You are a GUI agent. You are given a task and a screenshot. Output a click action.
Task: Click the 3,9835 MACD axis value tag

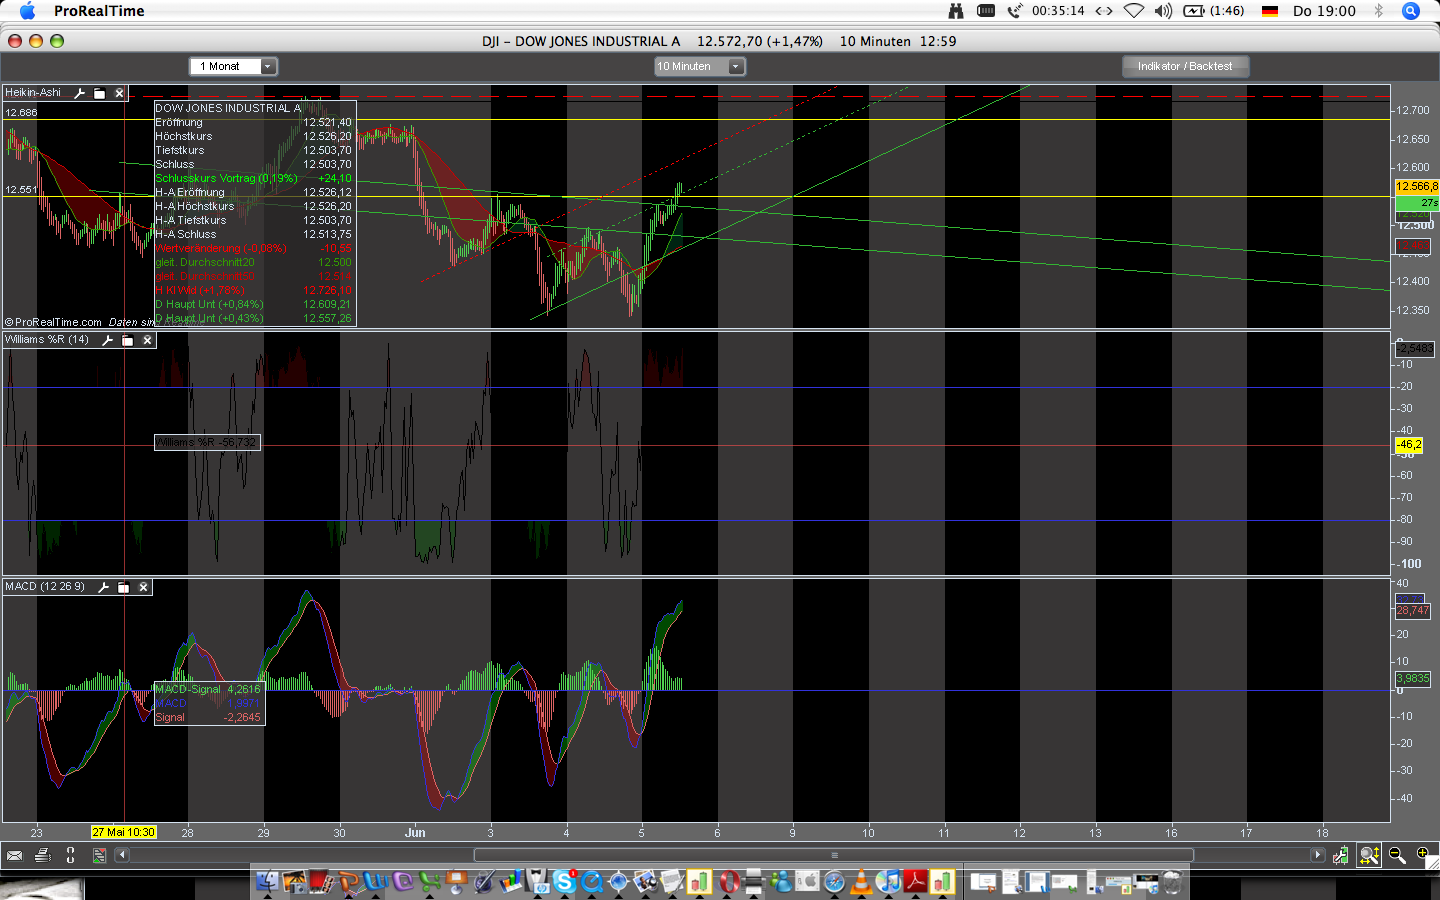point(1413,678)
